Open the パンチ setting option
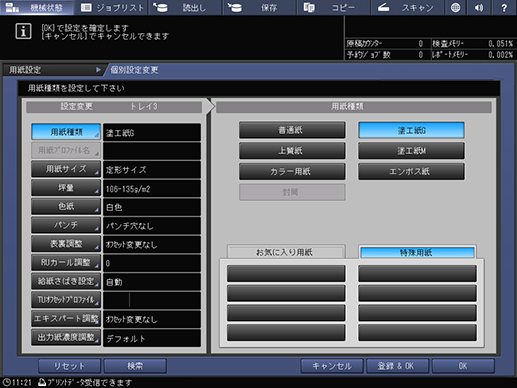The image size is (517, 388). pyautogui.click(x=66, y=225)
